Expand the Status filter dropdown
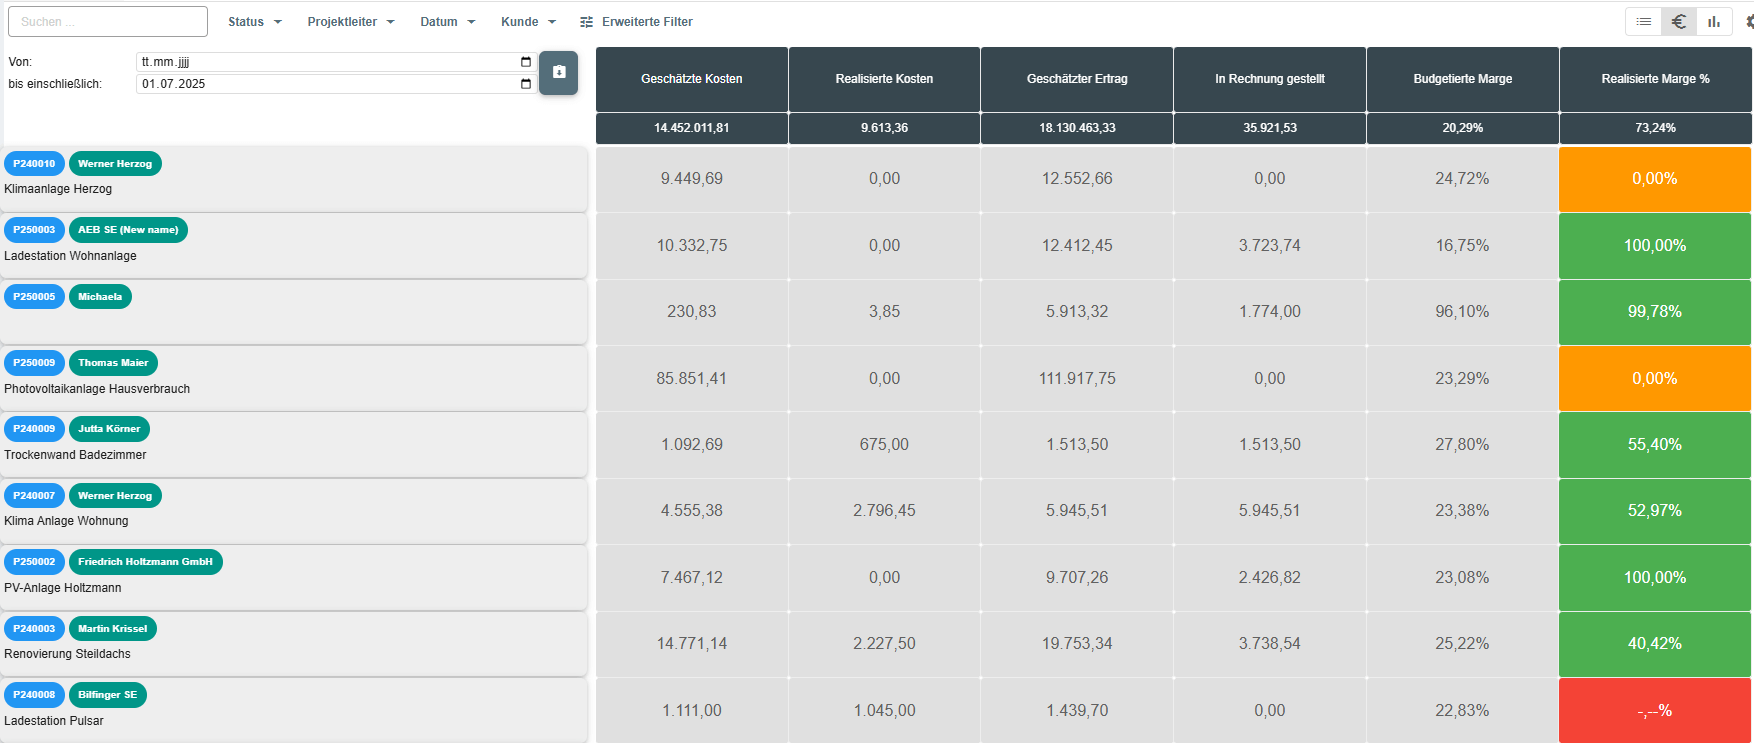The height and width of the screenshot is (743, 1754). pyautogui.click(x=254, y=22)
